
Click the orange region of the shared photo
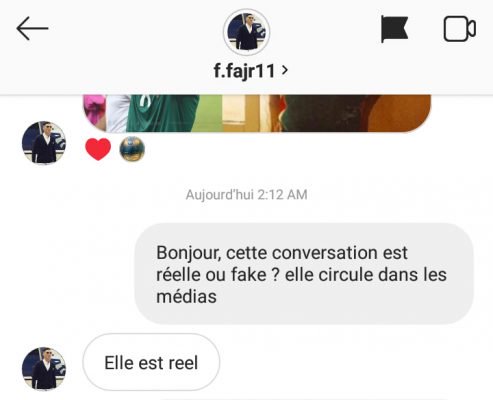398,113
